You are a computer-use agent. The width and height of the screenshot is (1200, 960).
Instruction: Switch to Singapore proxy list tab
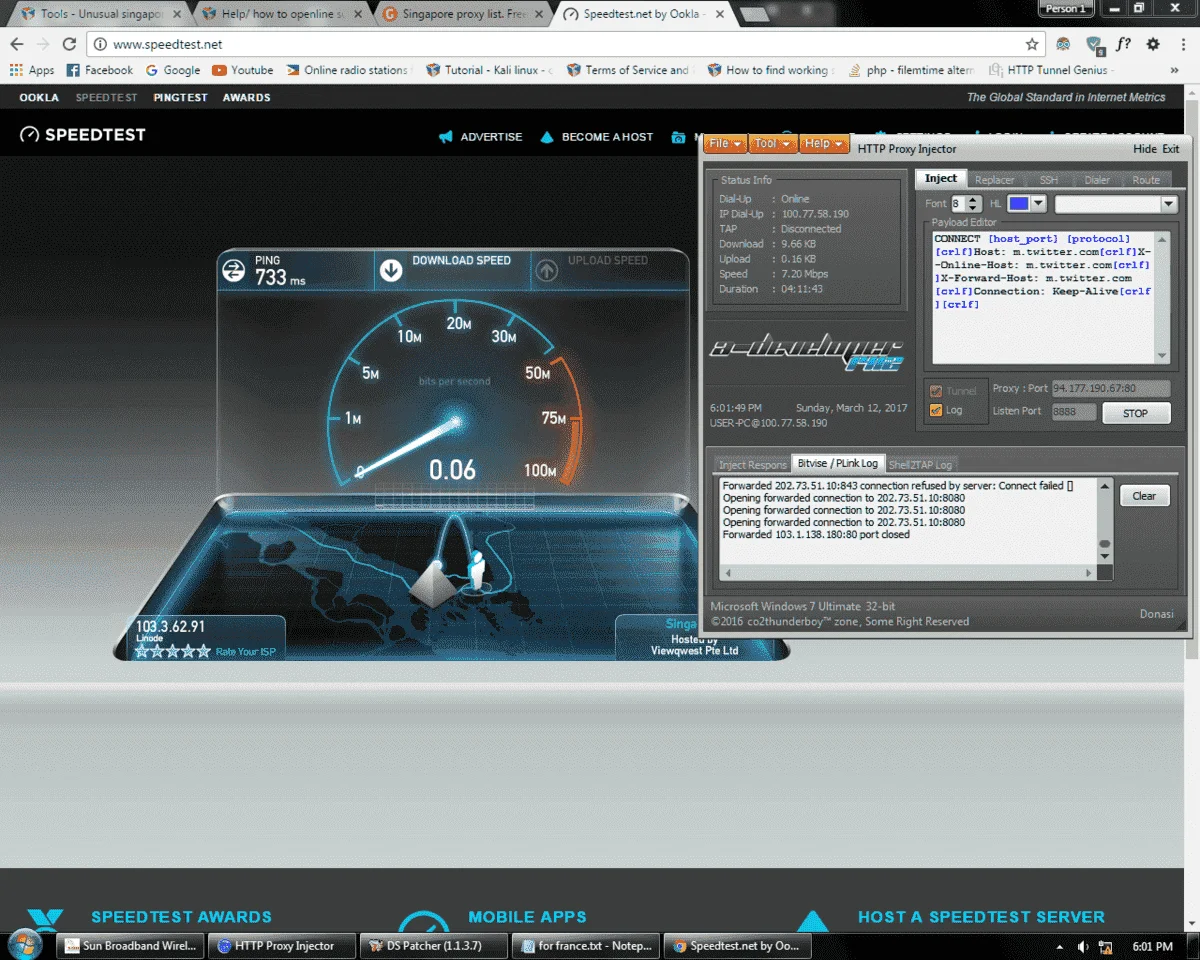[462, 14]
